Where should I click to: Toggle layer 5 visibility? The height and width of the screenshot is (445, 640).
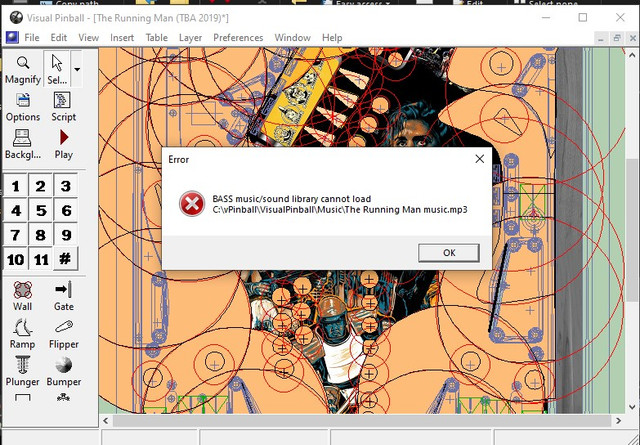point(40,211)
